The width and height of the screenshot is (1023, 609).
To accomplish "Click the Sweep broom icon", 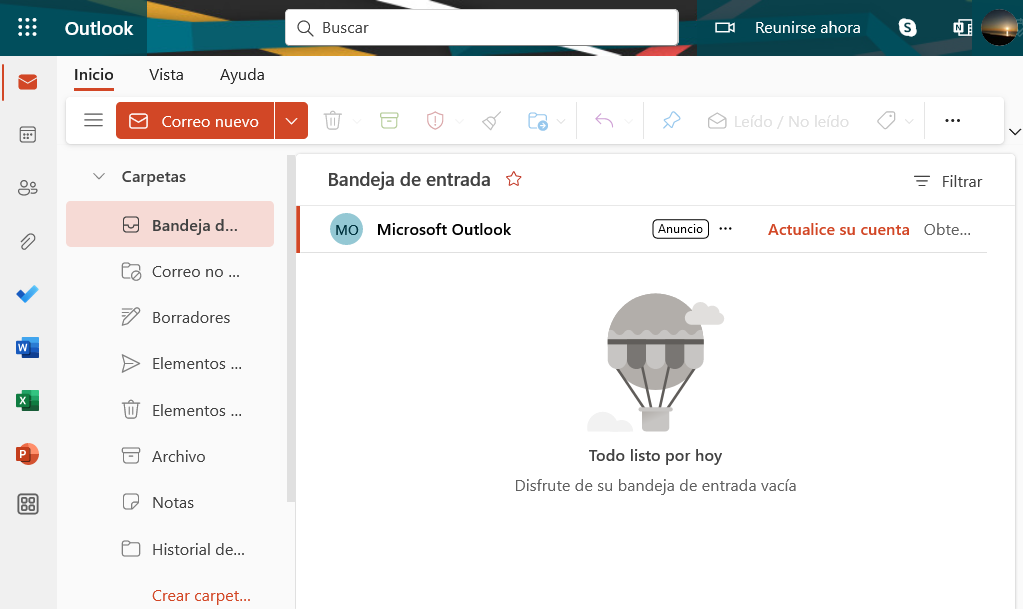I will 491,121.
